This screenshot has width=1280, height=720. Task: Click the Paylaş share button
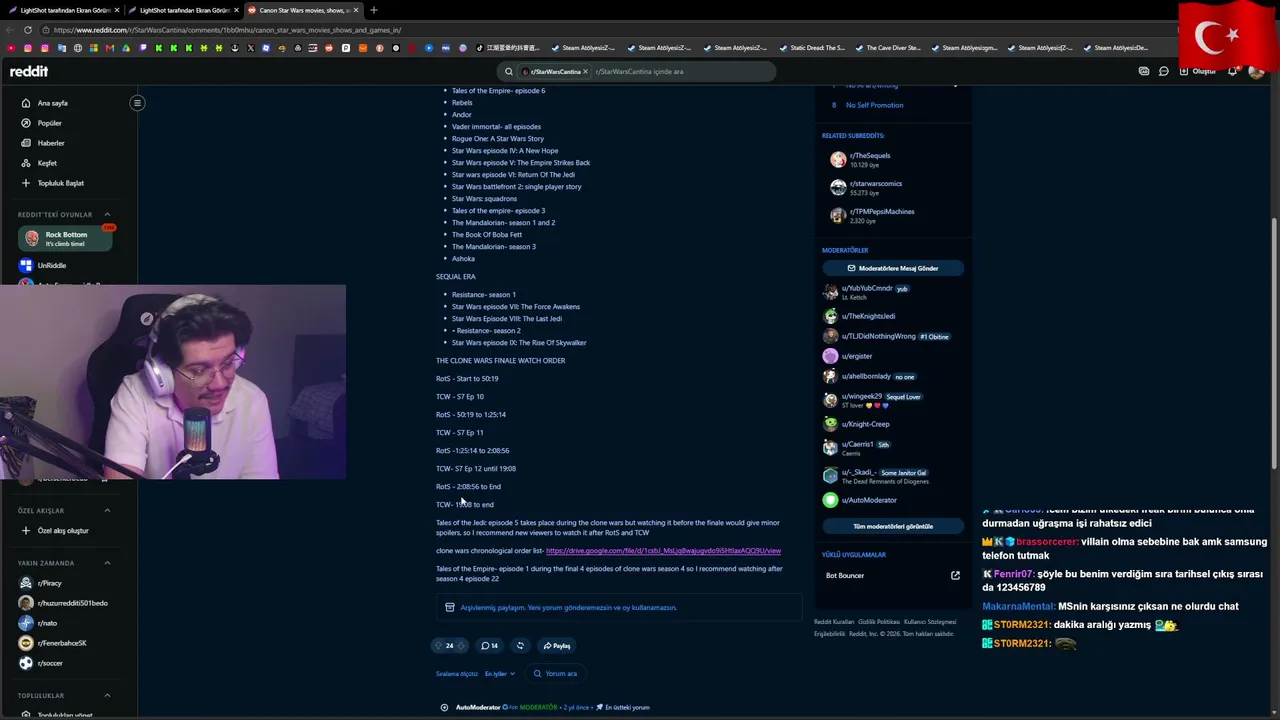click(556, 646)
